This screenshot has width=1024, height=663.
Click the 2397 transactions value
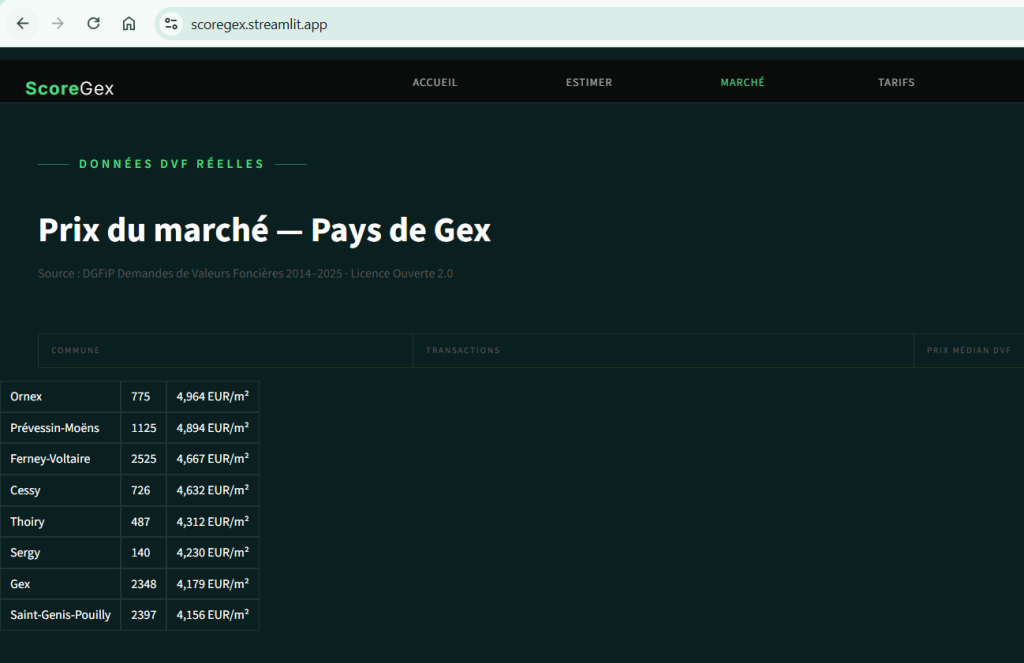click(x=144, y=615)
